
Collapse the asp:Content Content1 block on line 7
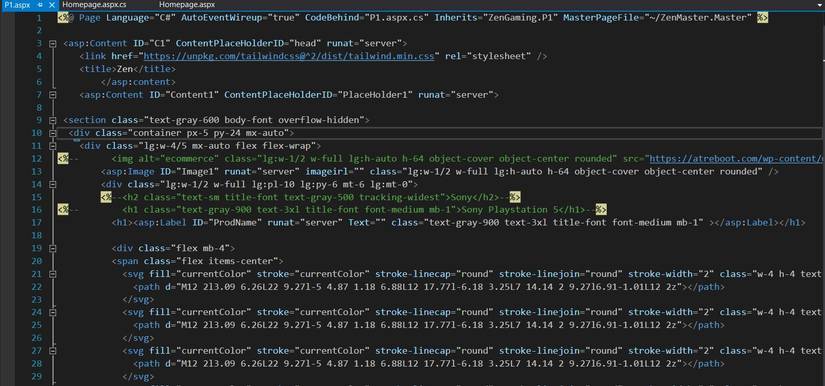(53, 95)
